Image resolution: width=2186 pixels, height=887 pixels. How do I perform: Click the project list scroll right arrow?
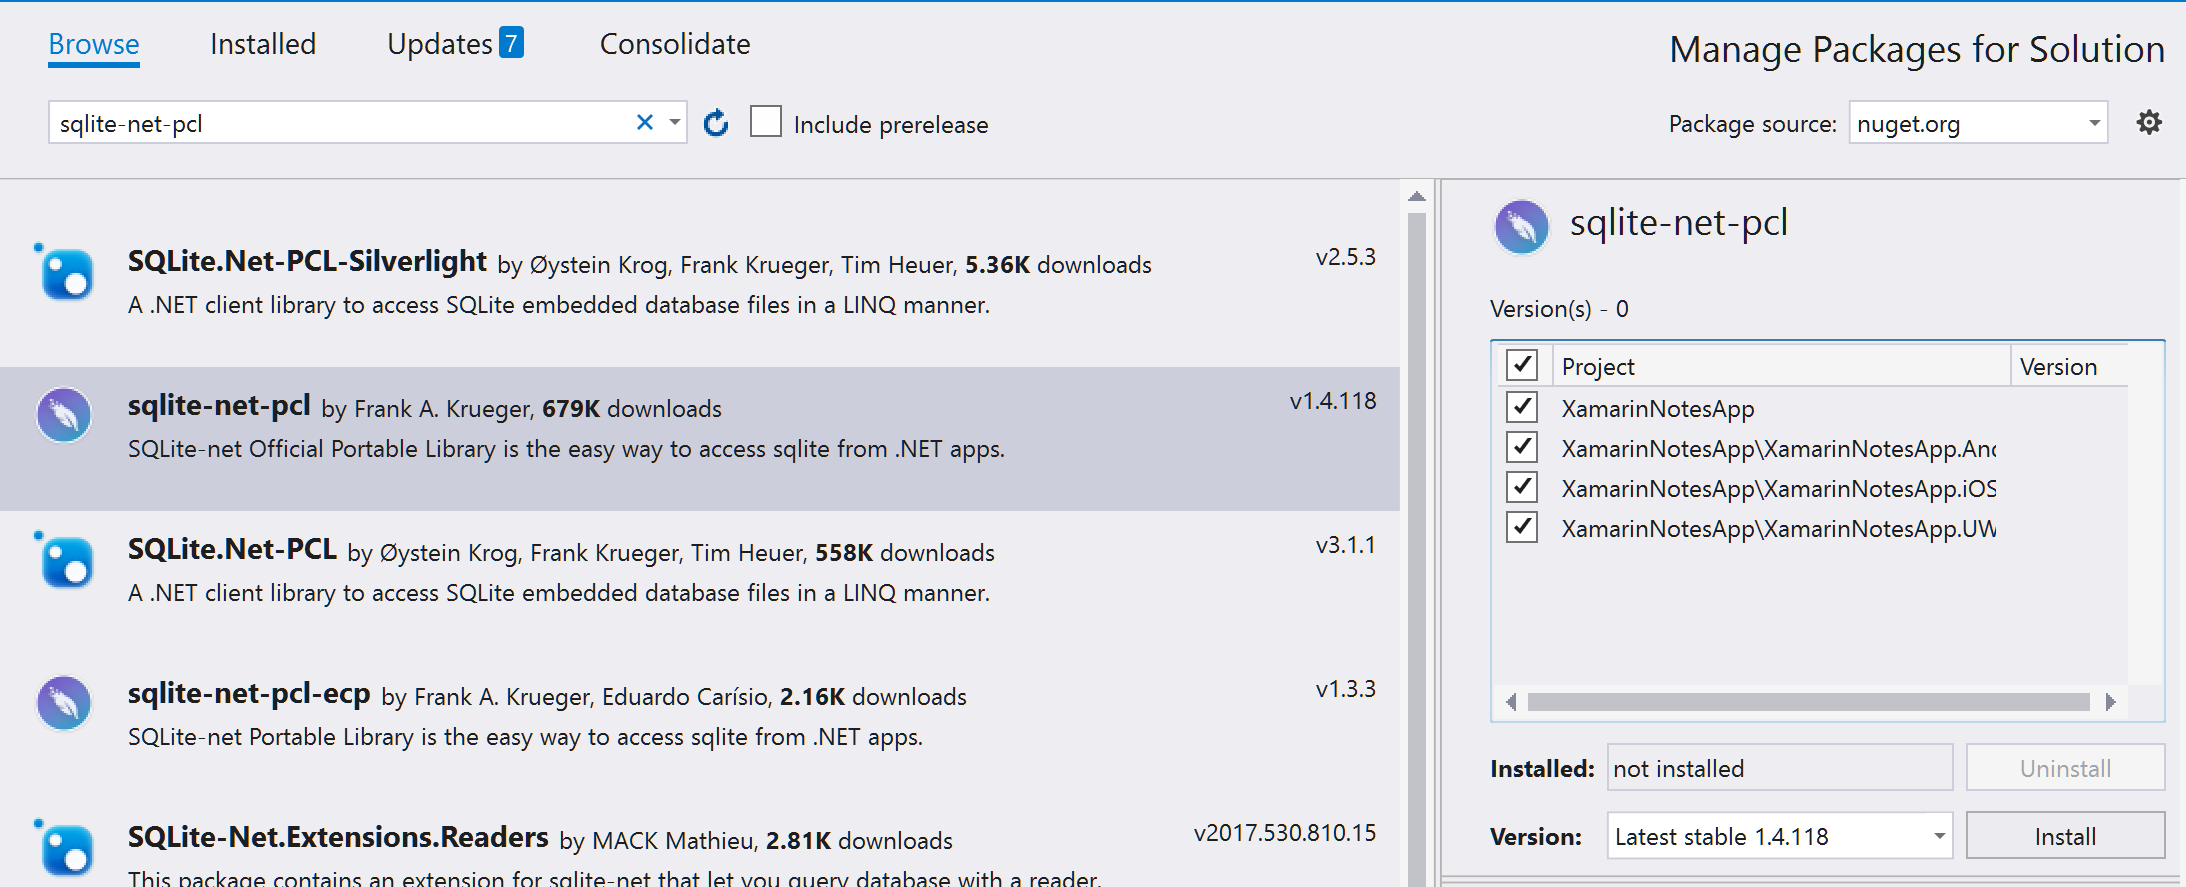[x=2110, y=702]
